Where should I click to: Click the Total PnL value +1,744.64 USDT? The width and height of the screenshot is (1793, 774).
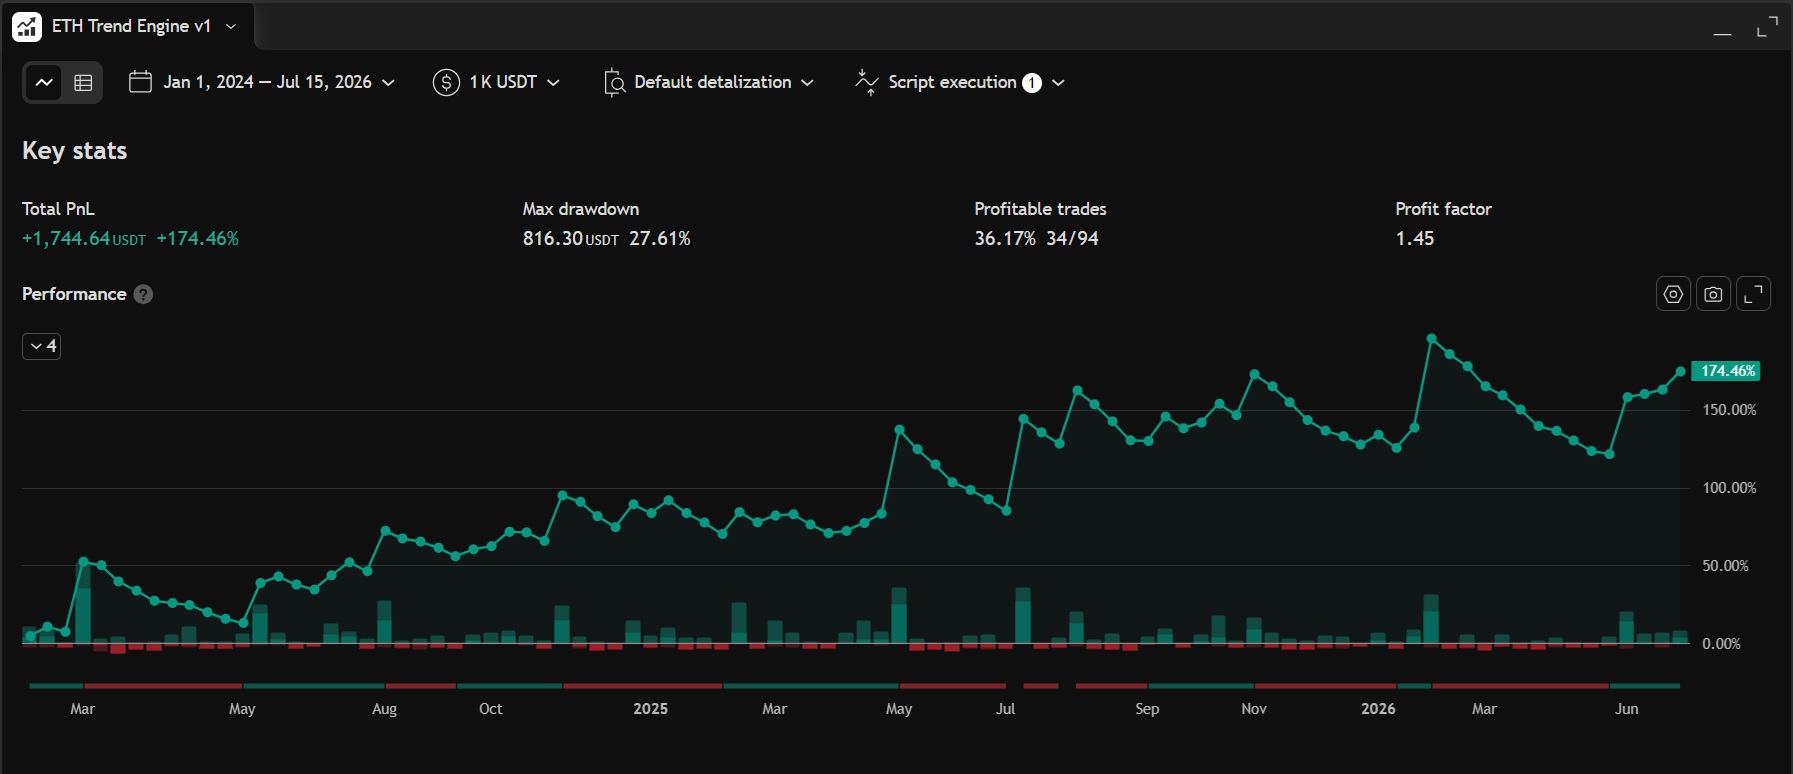pos(84,239)
